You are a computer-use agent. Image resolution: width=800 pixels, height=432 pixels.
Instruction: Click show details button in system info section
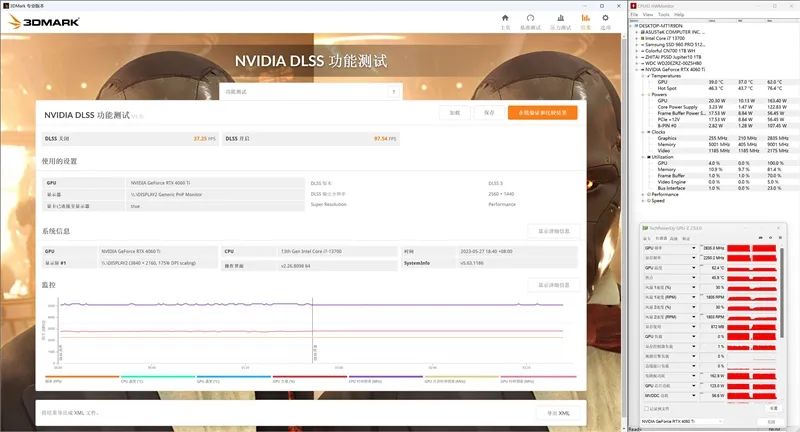click(x=554, y=231)
